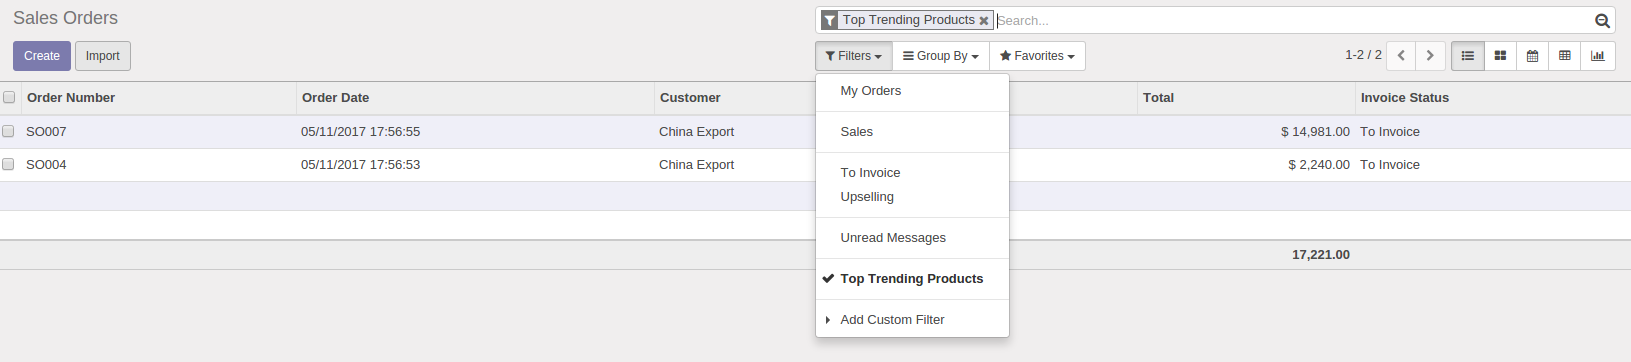
Task: Expand Add Custom Filter option
Action: (x=892, y=320)
